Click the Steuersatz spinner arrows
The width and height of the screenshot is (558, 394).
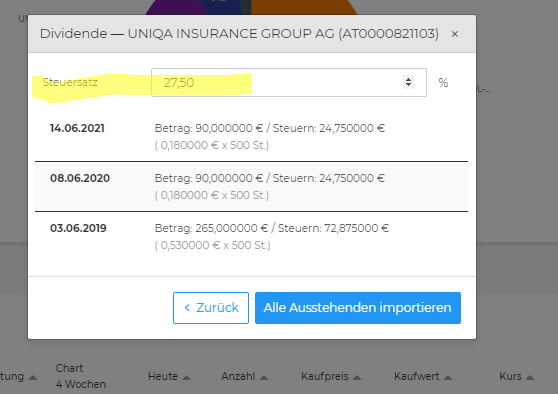[408, 82]
